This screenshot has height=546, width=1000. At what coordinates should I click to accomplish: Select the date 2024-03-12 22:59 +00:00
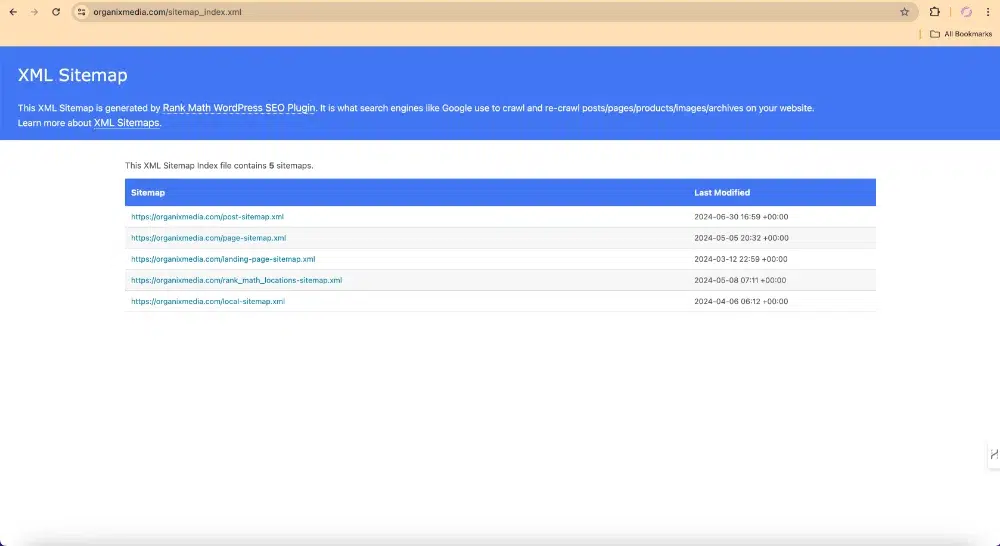pyautogui.click(x=740, y=259)
